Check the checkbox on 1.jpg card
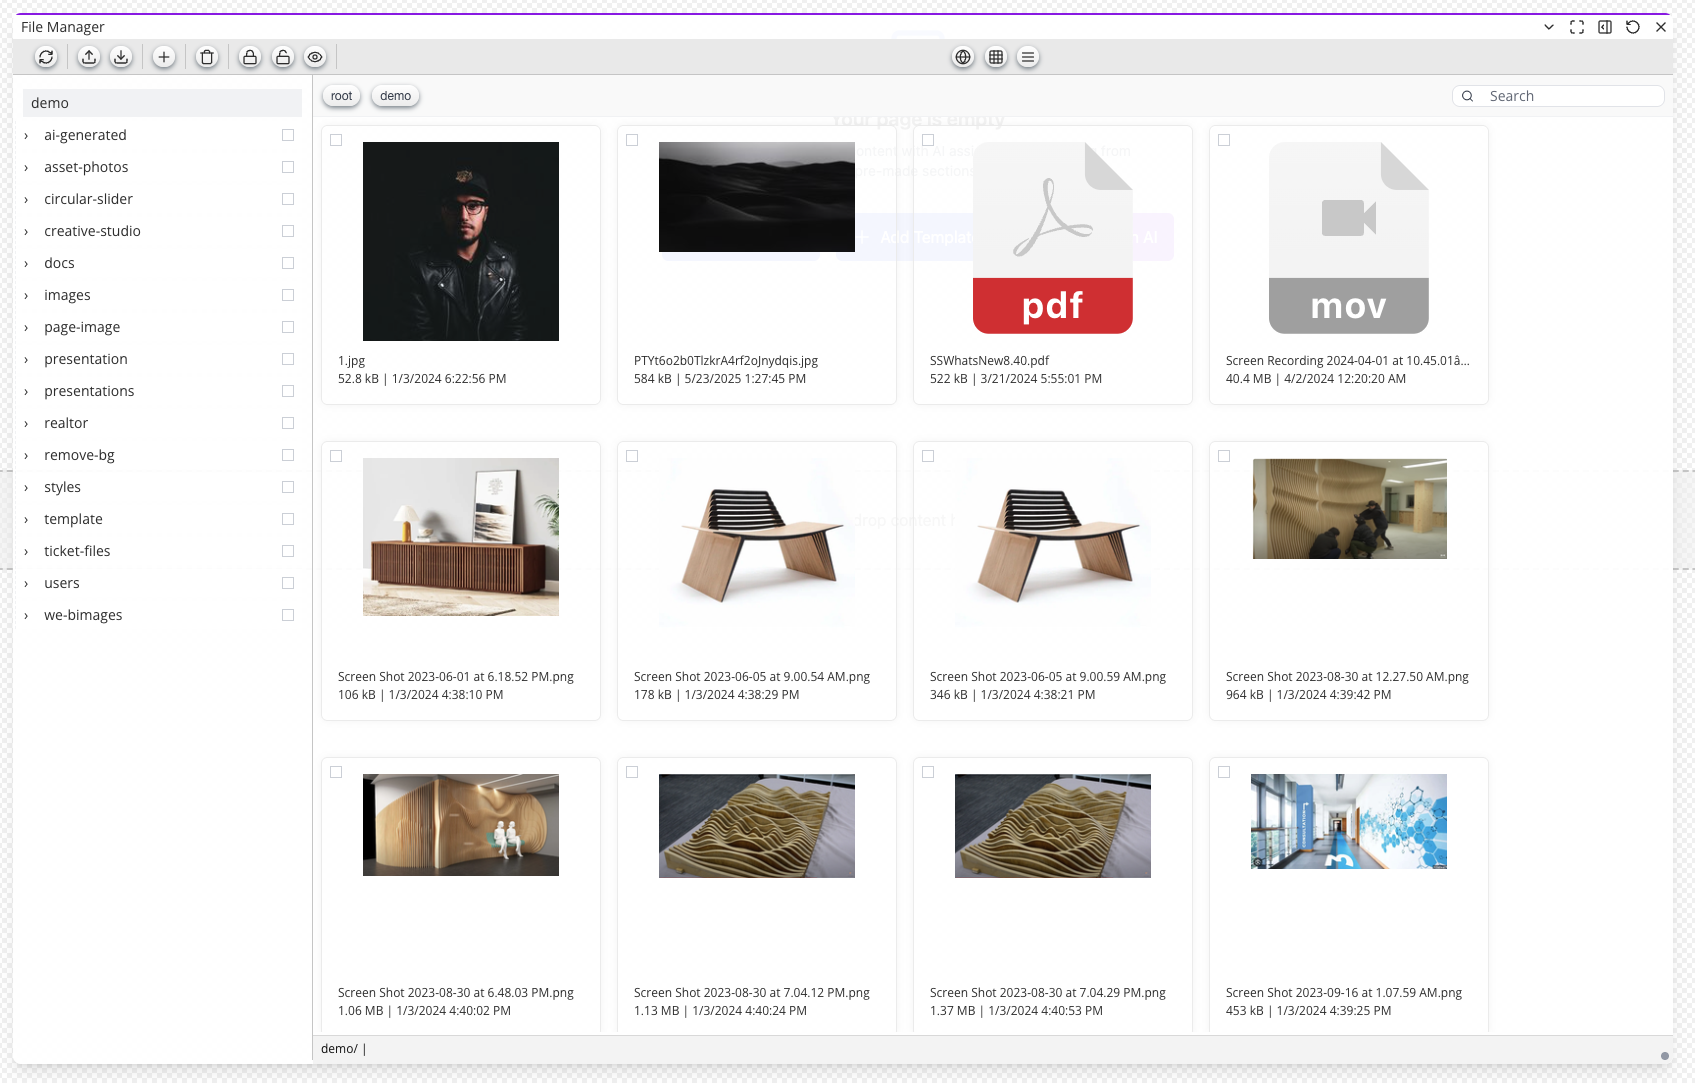The image size is (1695, 1083). pyautogui.click(x=336, y=140)
